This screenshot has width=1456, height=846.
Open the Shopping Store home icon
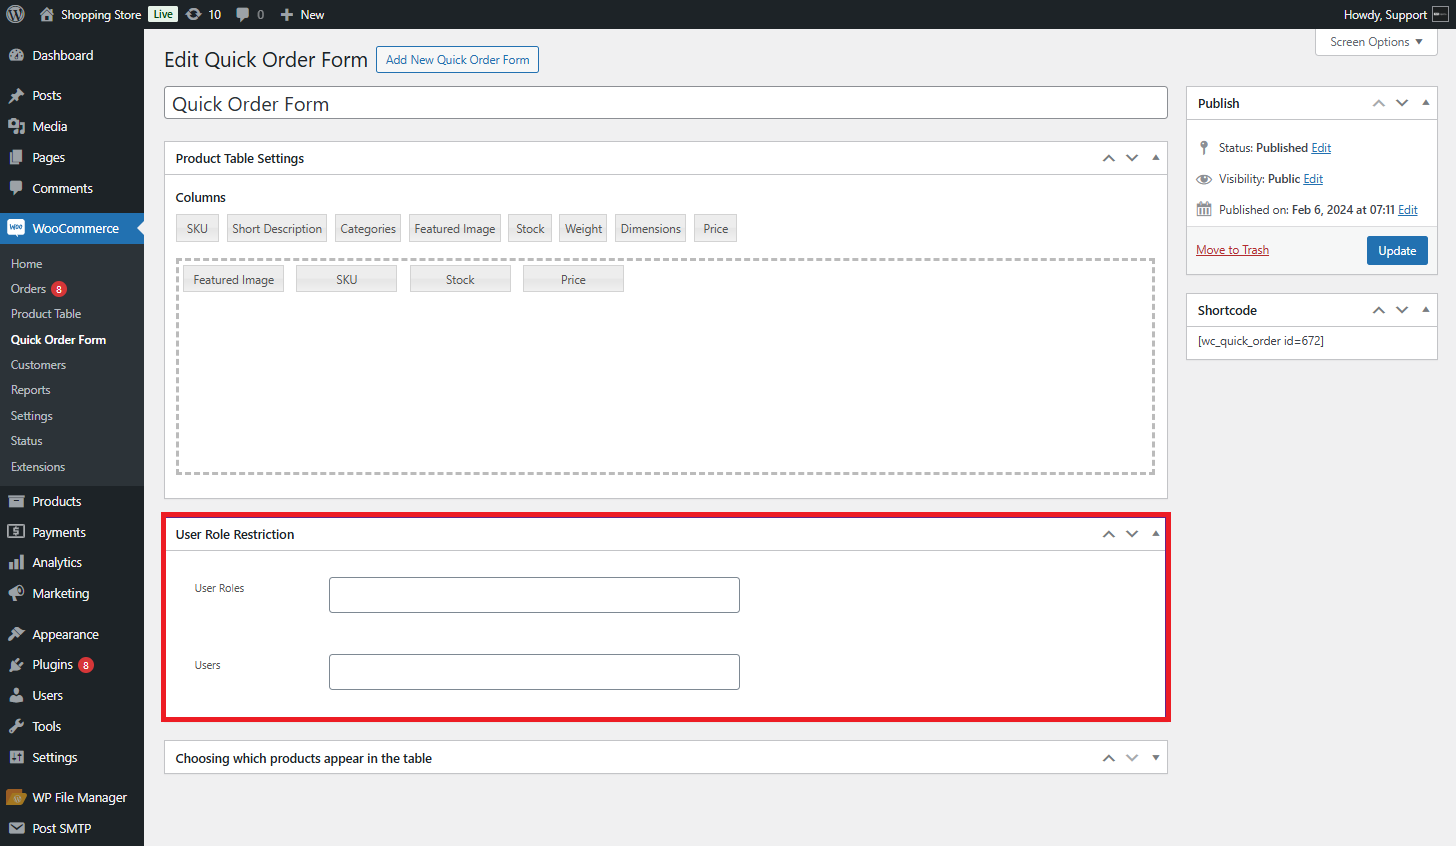pyautogui.click(x=47, y=14)
